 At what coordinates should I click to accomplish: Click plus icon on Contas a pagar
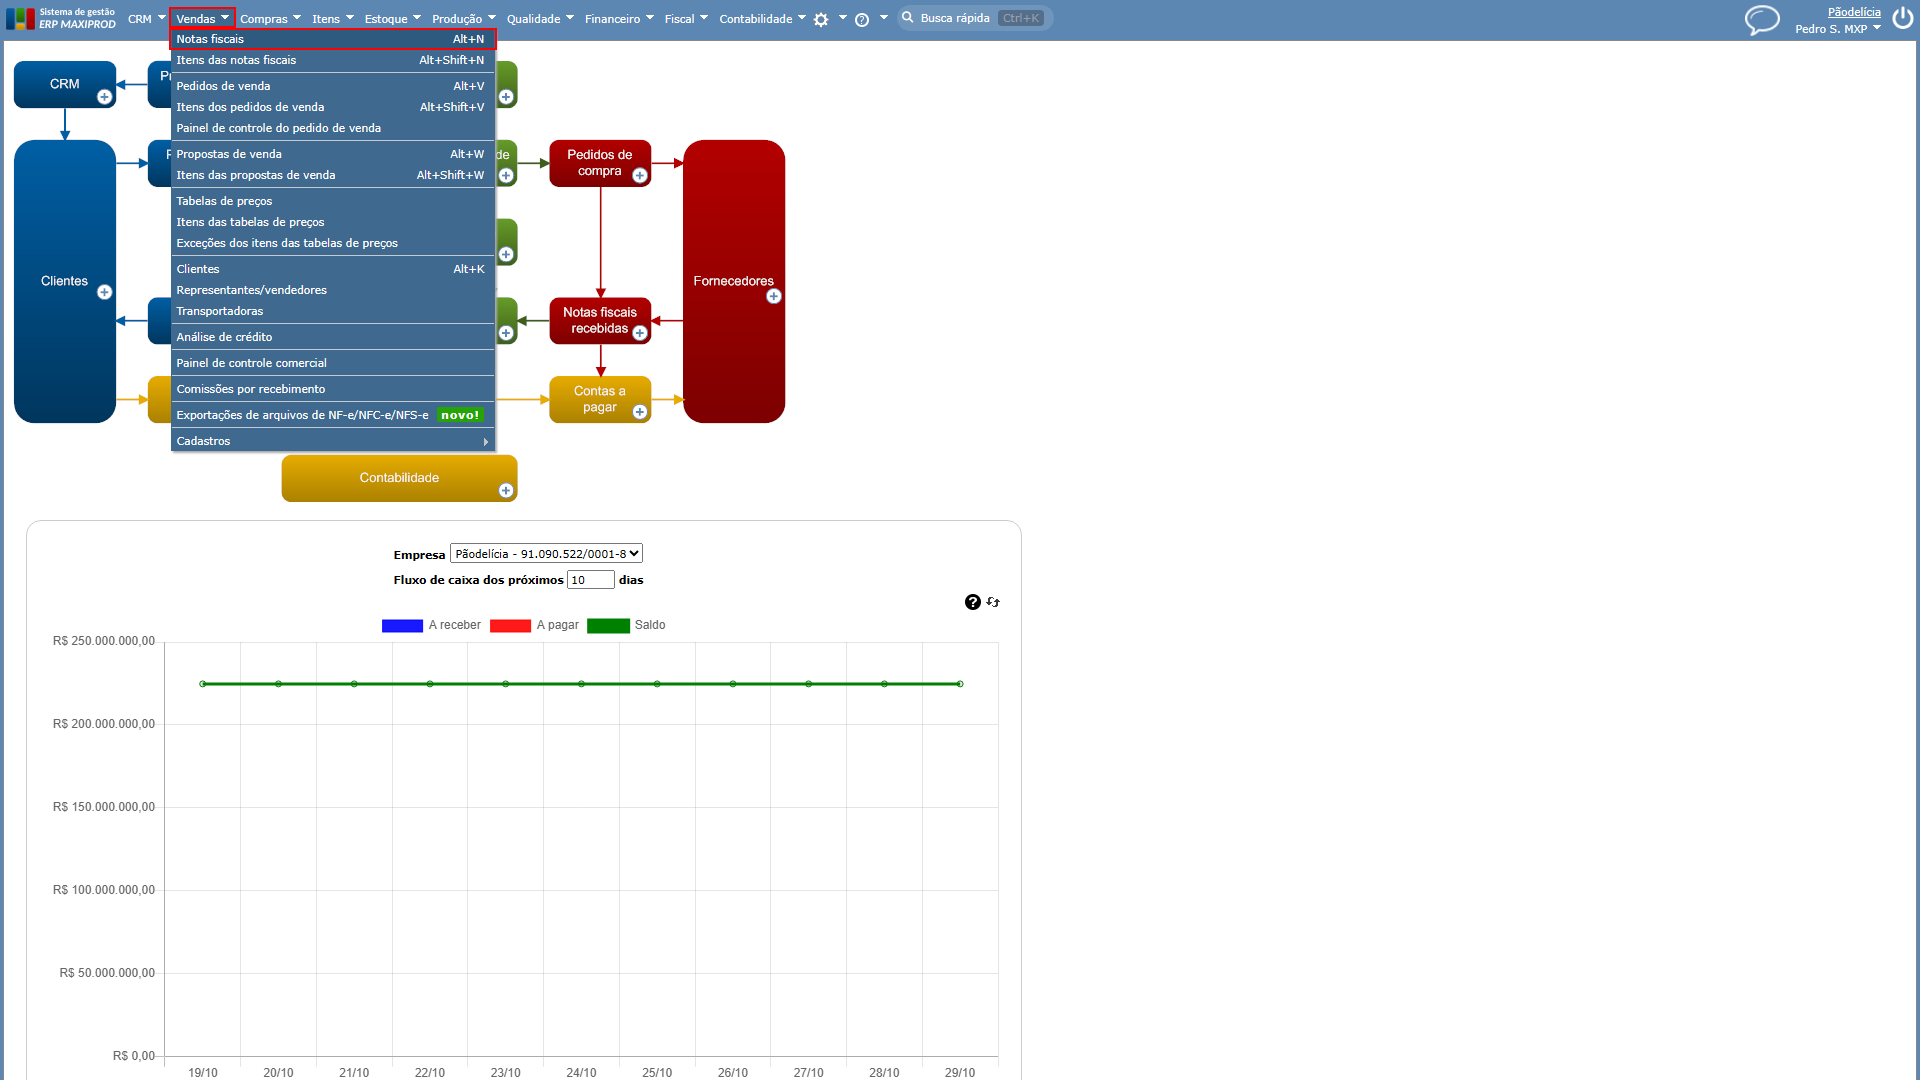point(640,412)
